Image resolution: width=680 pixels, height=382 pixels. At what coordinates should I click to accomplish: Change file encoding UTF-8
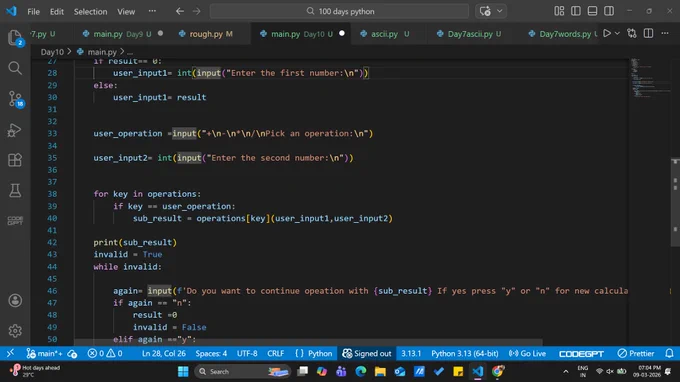tap(247, 353)
